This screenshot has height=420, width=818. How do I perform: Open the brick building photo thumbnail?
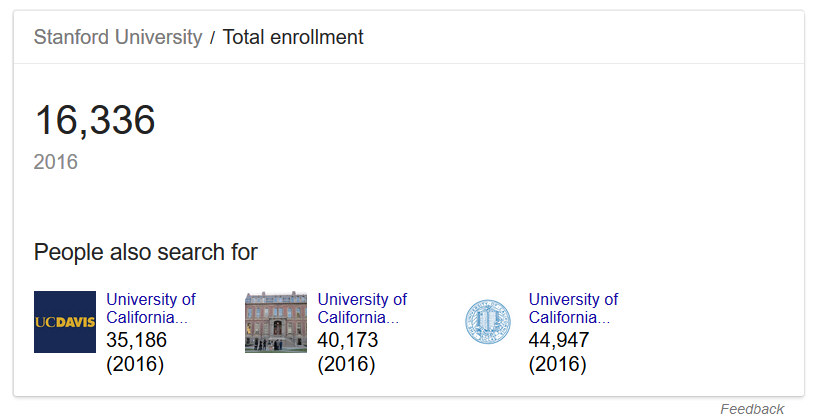[276, 322]
